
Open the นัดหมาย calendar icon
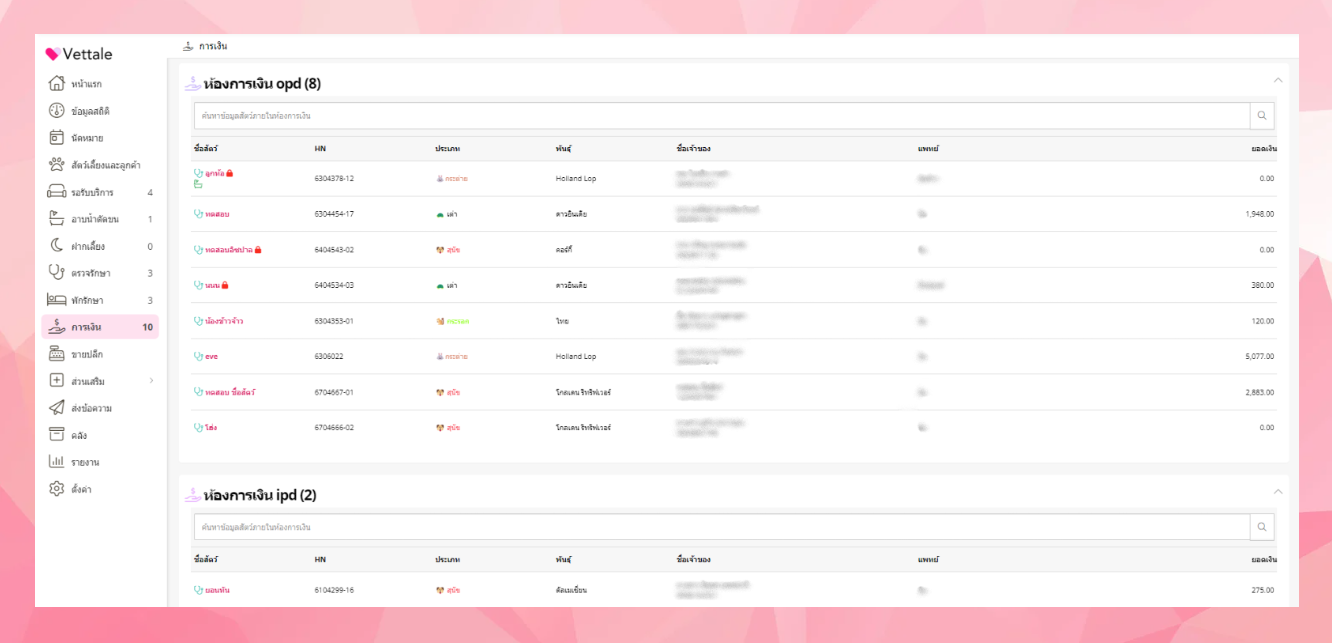pos(57,138)
